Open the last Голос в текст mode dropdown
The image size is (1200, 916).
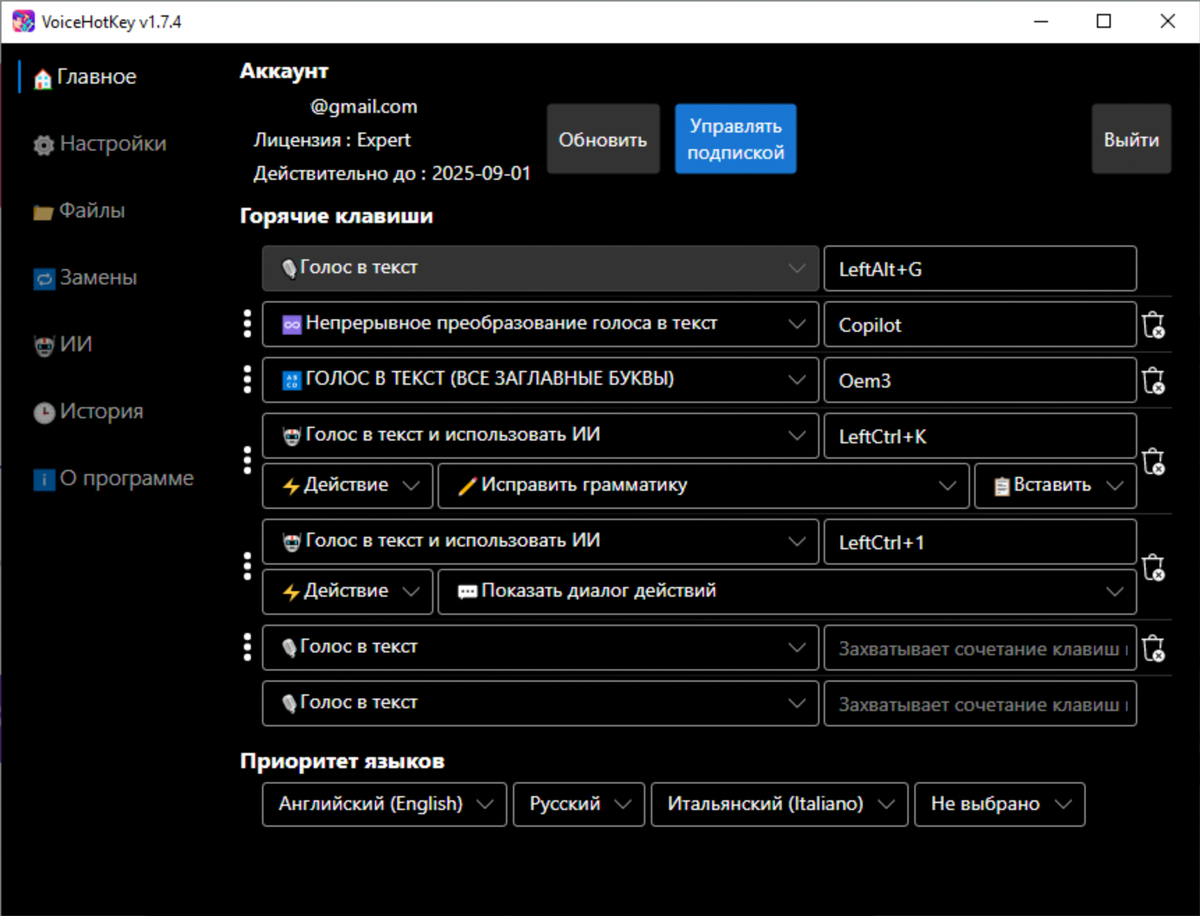[x=540, y=703]
